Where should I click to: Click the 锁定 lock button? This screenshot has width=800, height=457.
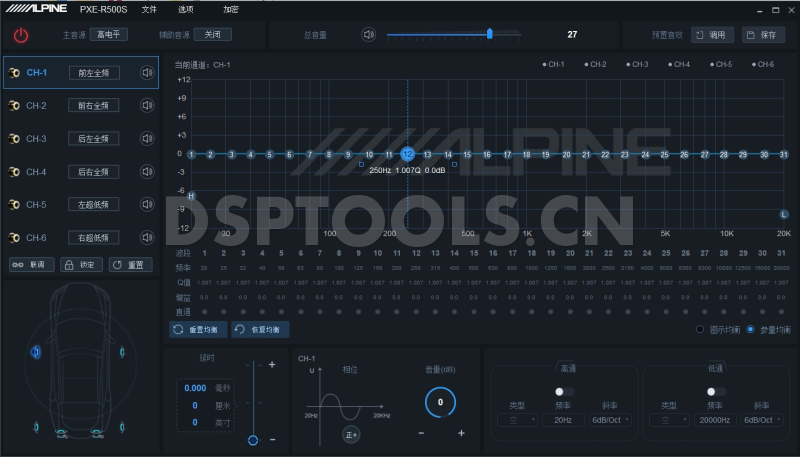[x=82, y=265]
